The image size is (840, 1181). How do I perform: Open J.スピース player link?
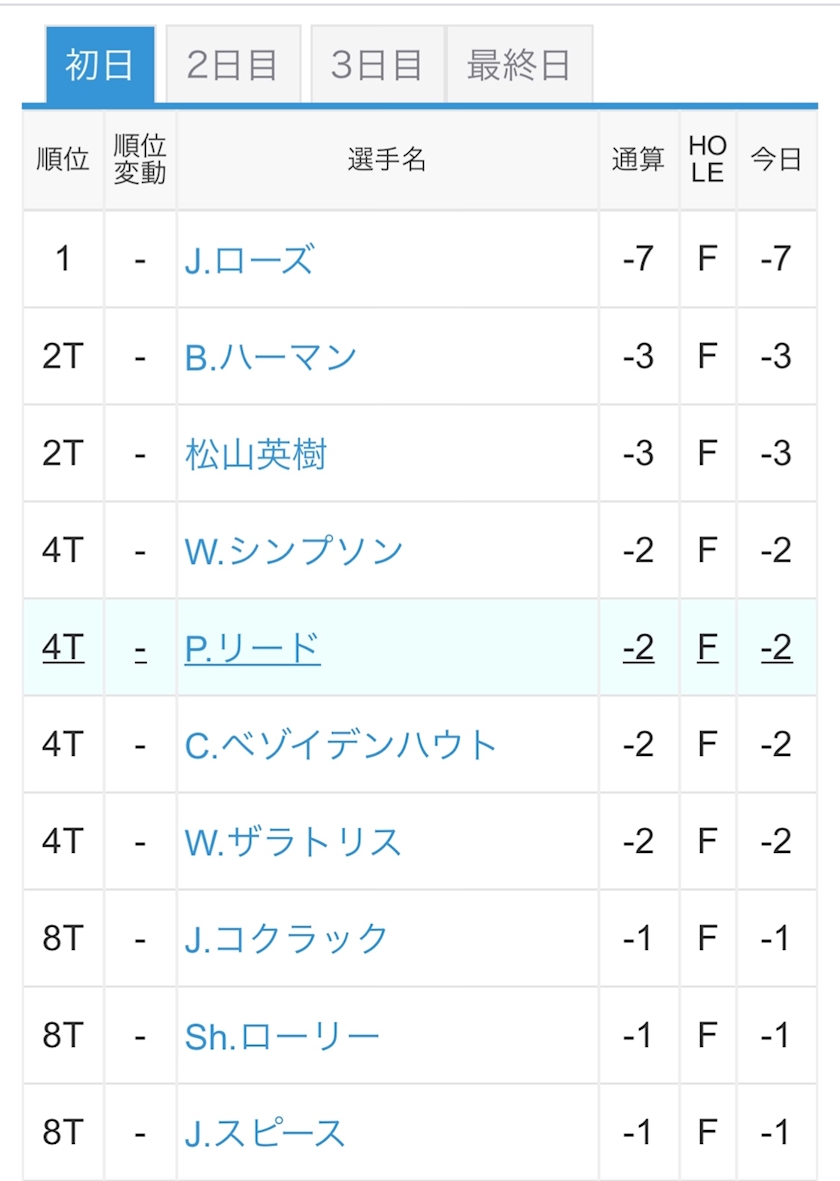[264, 1134]
